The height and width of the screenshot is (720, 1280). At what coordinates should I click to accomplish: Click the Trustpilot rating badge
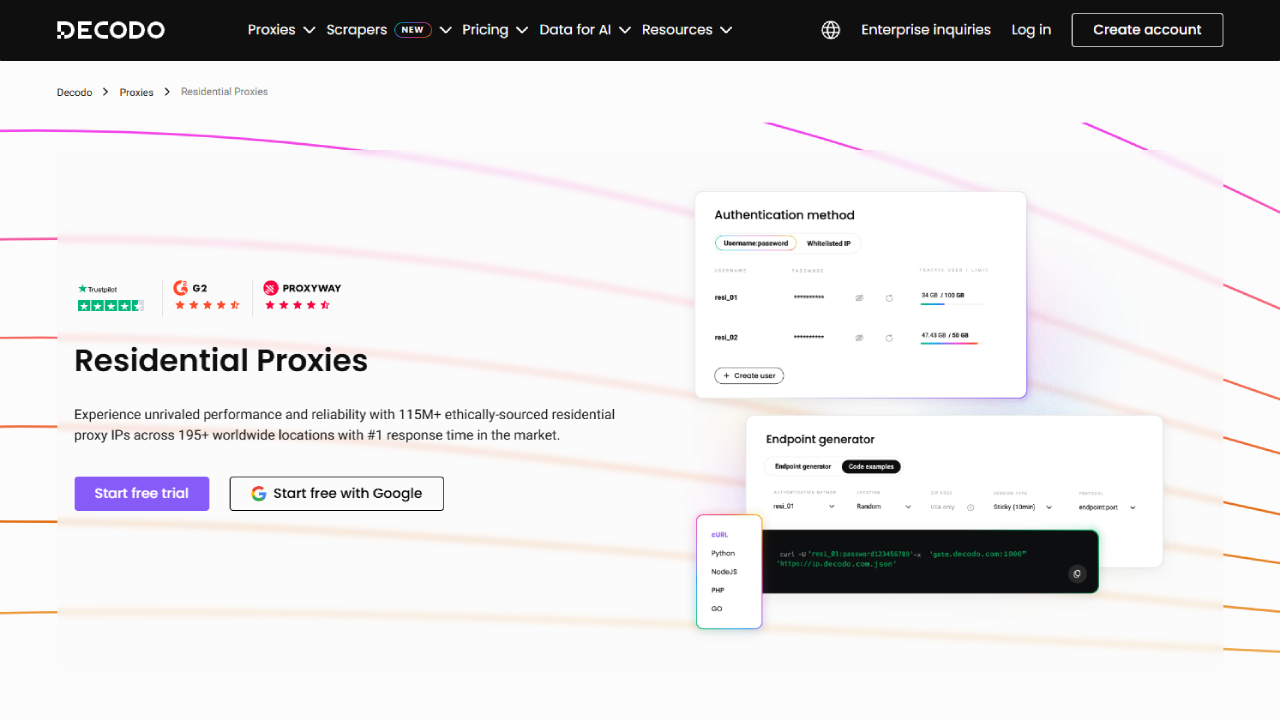111,297
